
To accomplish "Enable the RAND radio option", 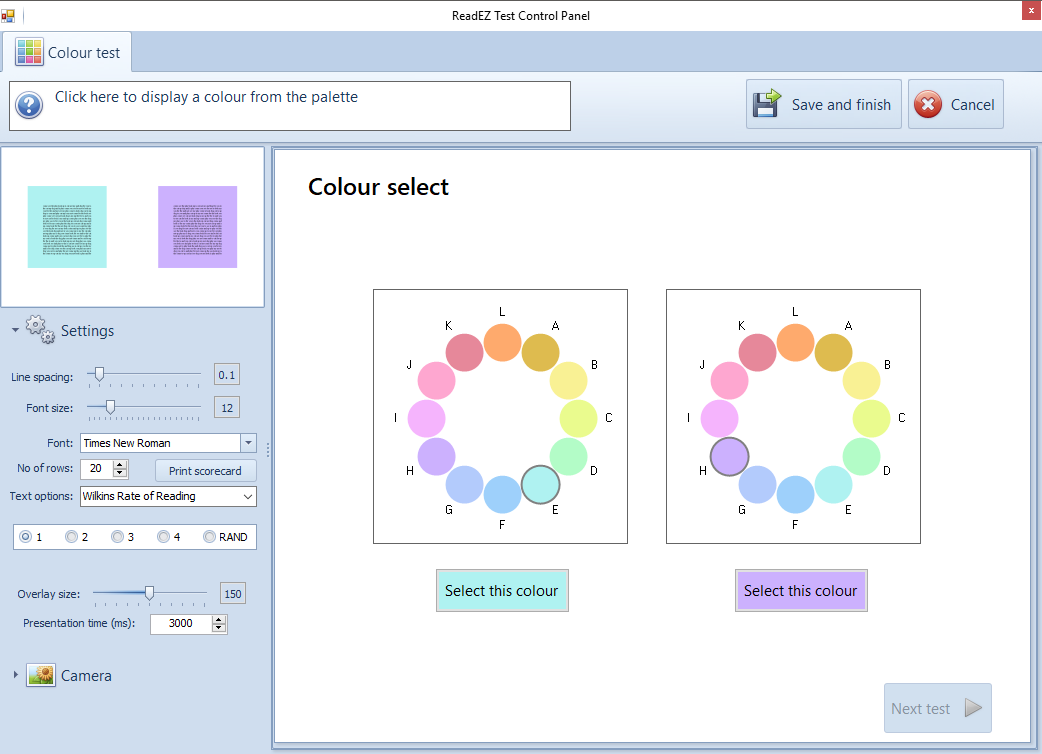I will tap(209, 537).
